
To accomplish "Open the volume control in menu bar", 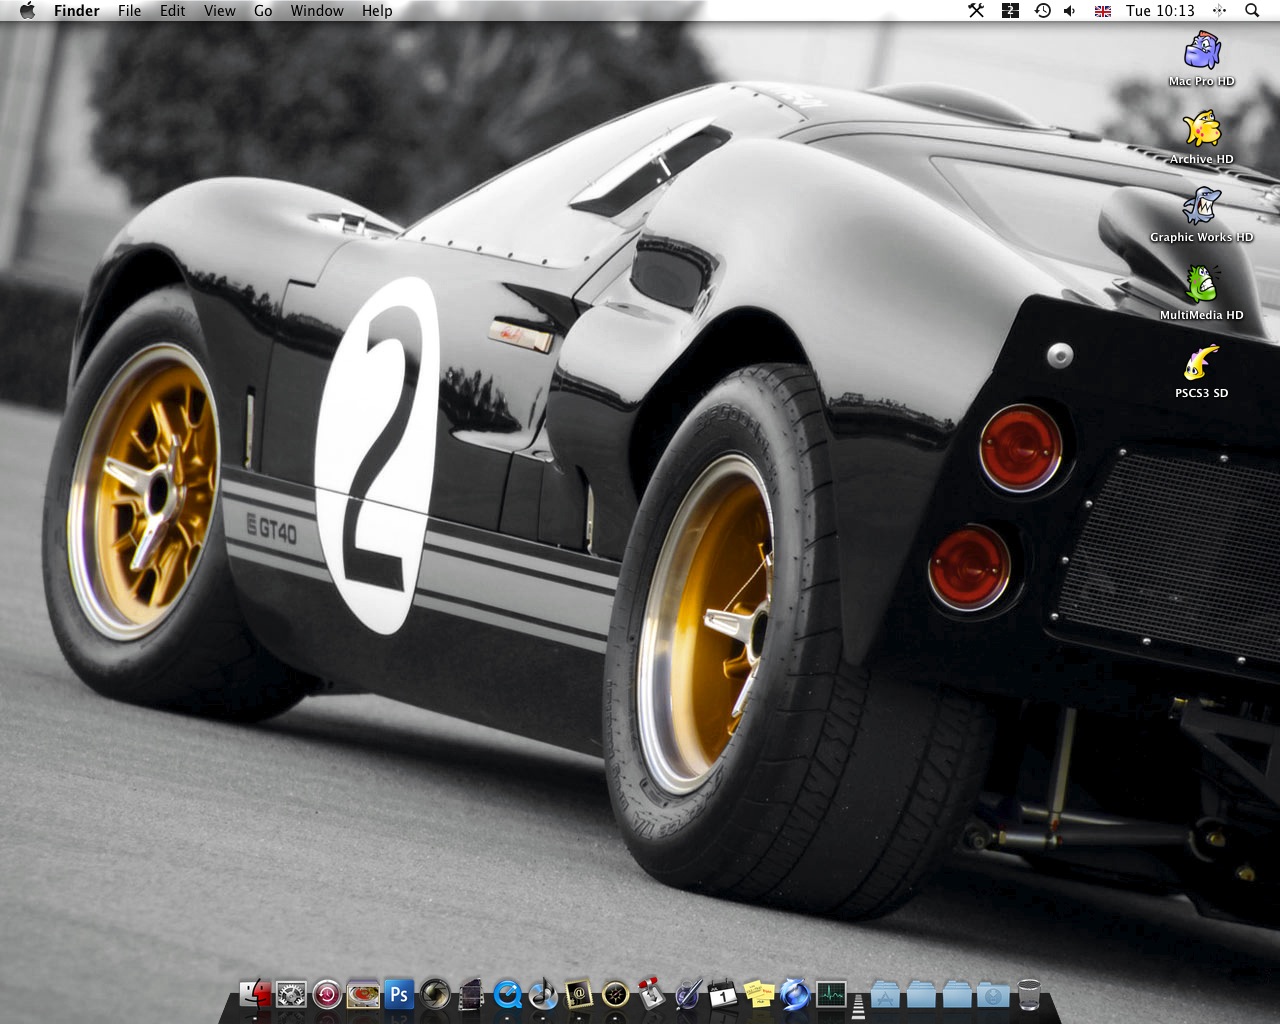I will point(1070,11).
